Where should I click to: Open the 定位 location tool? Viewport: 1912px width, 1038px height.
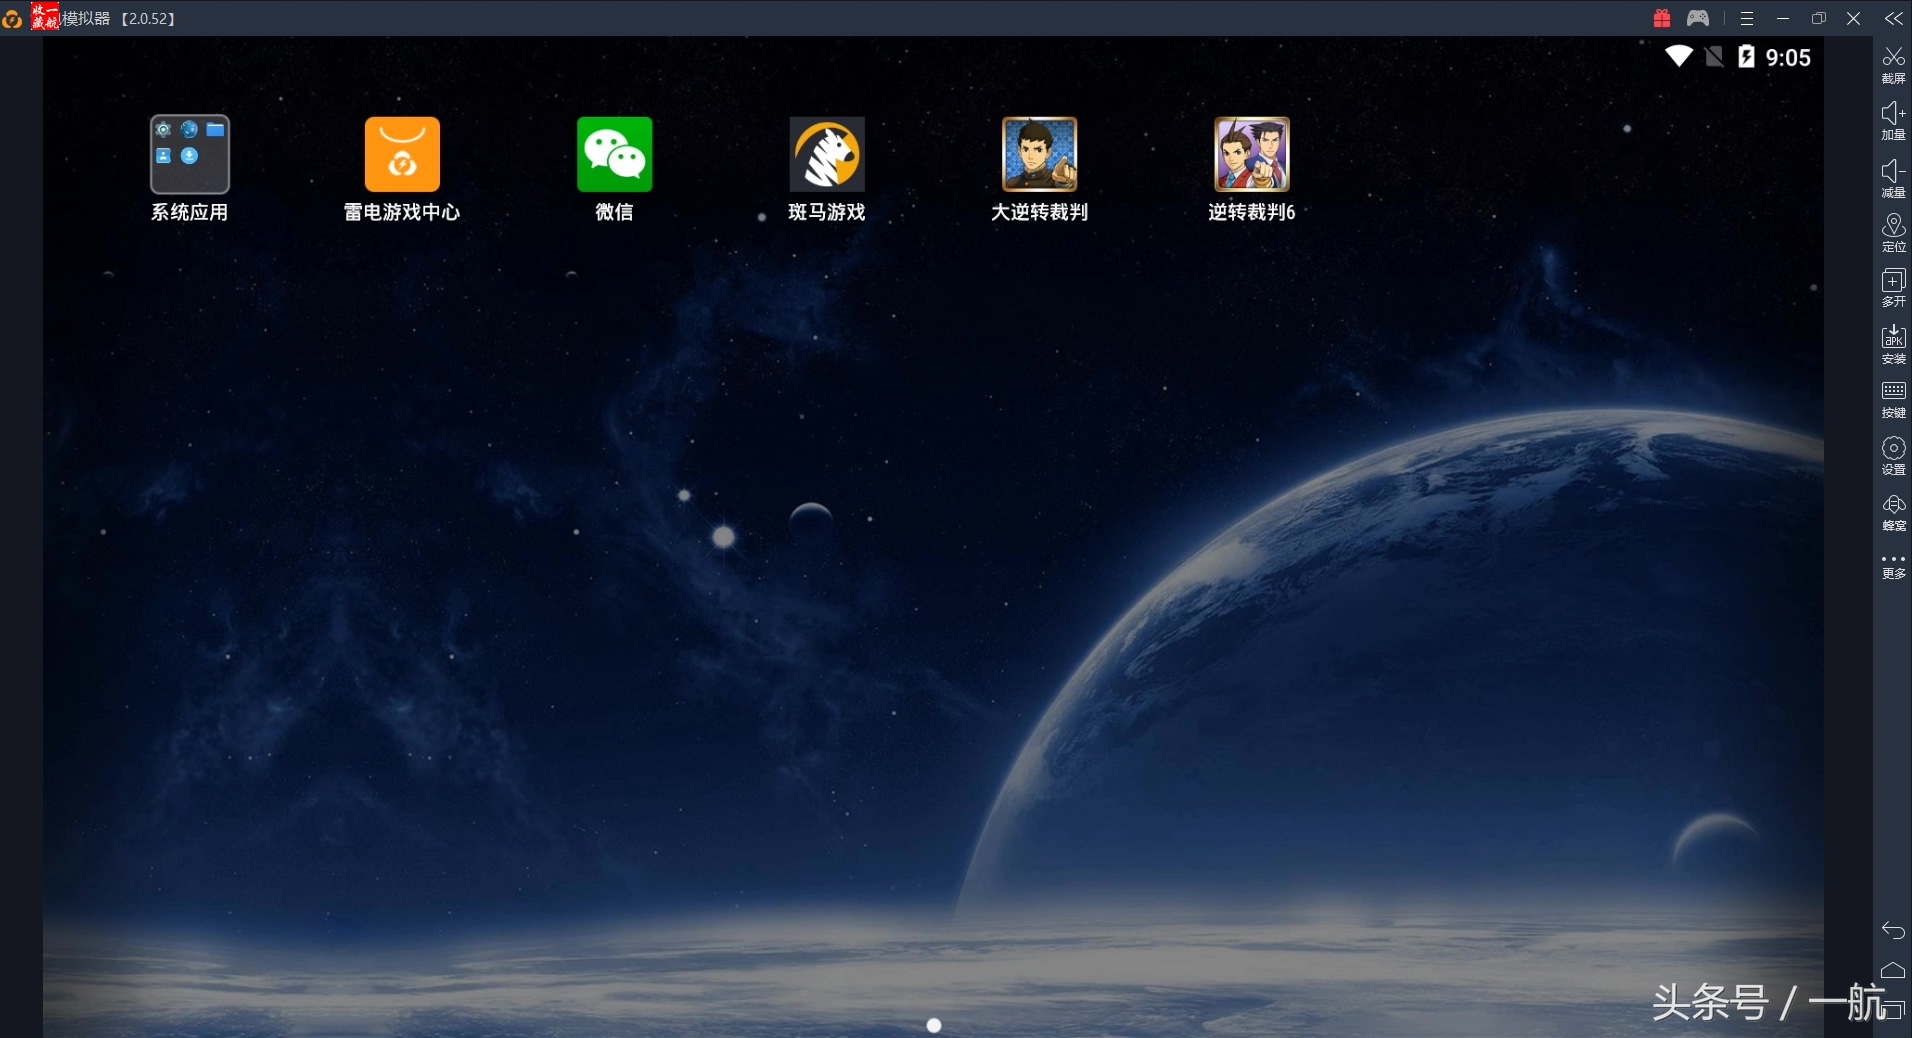tap(1893, 232)
